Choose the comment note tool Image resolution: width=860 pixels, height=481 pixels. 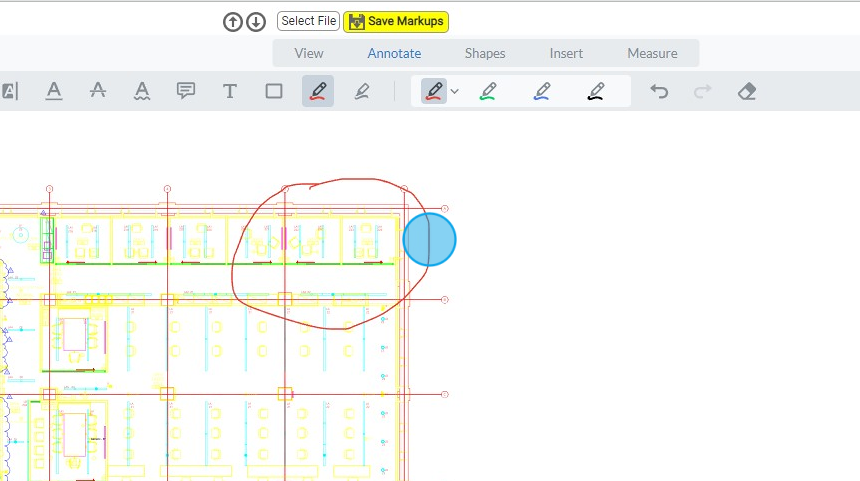coord(186,91)
